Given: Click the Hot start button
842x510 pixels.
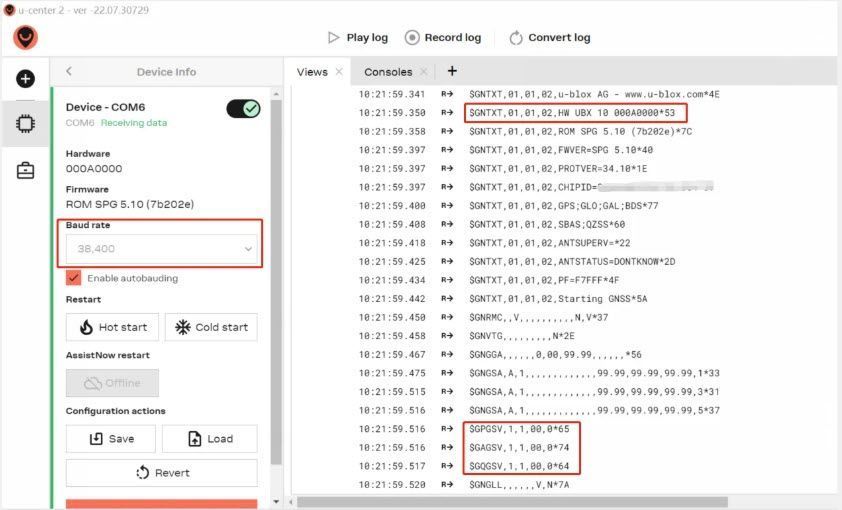Looking at the screenshot, I should (112, 327).
